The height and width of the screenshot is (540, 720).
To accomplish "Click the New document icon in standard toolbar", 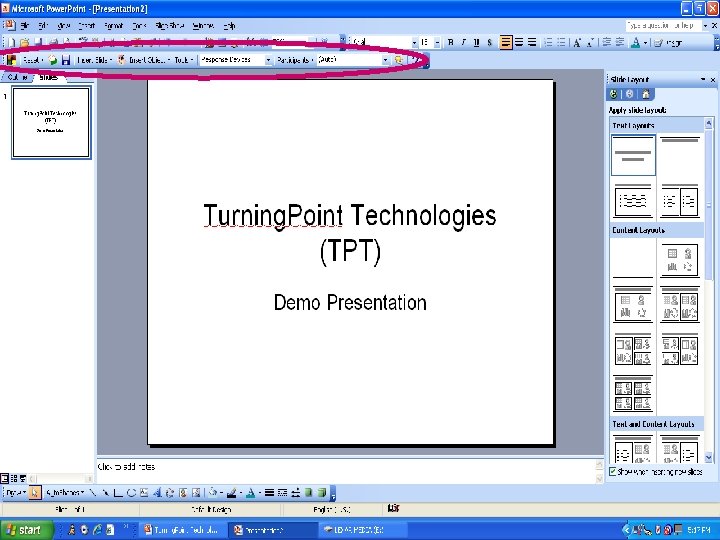I will pyautogui.click(x=11, y=43).
